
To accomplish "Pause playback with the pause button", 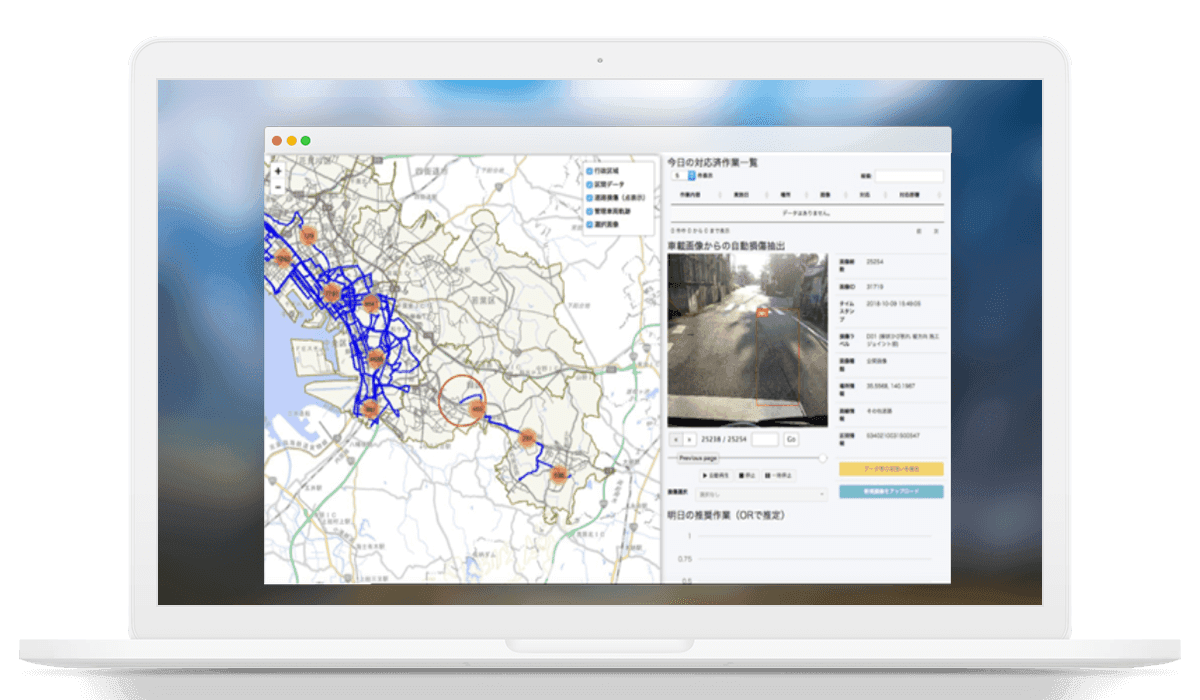I will click(x=780, y=475).
